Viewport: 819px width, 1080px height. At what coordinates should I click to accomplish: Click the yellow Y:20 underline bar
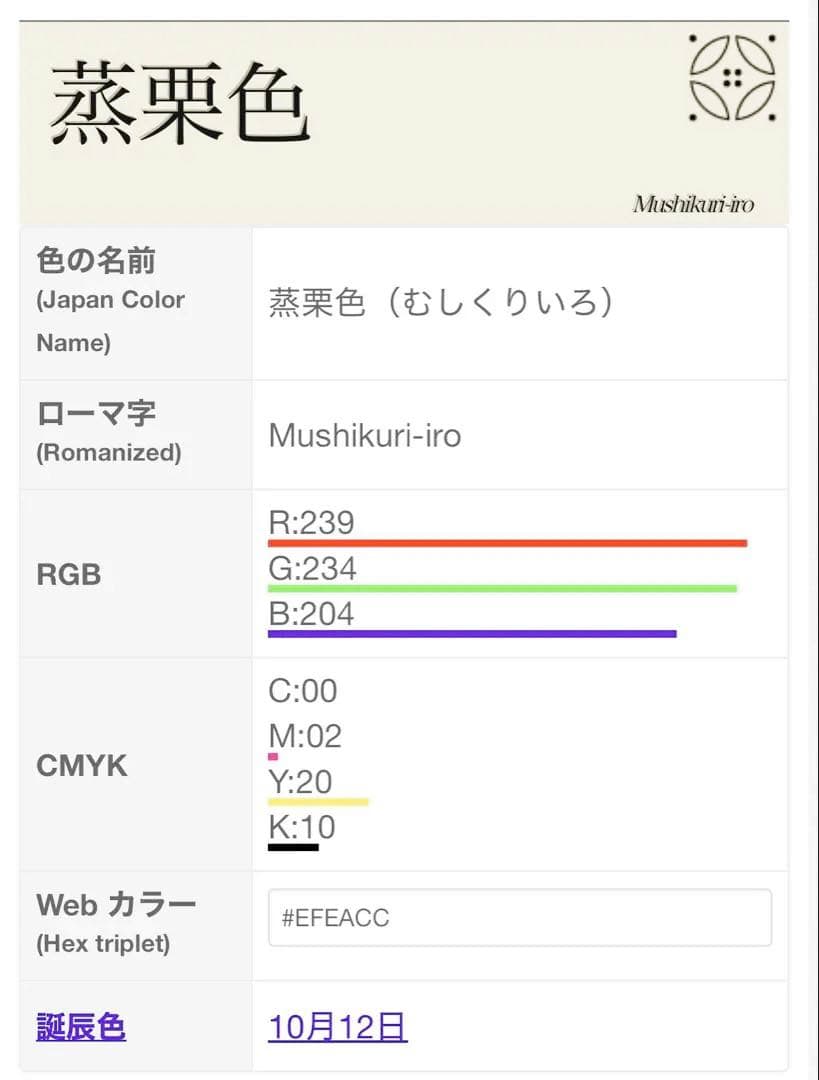[320, 802]
